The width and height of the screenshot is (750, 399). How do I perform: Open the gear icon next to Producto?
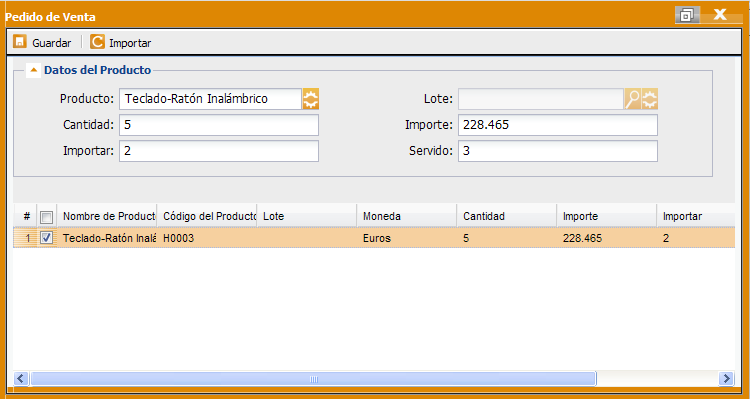point(311,99)
